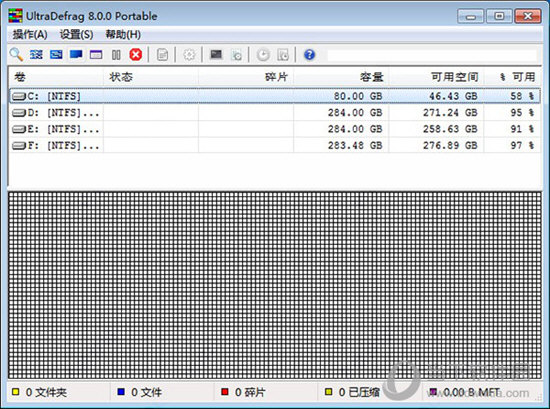Click the Analyze magnifier icon
The height and width of the screenshot is (409, 550).
pos(16,55)
